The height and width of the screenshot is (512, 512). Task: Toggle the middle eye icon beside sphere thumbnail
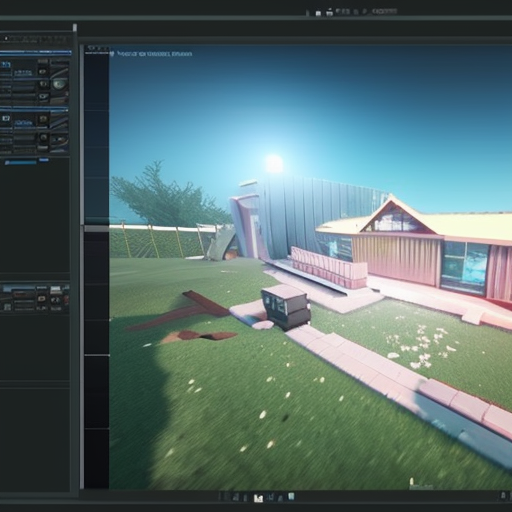(43, 84)
